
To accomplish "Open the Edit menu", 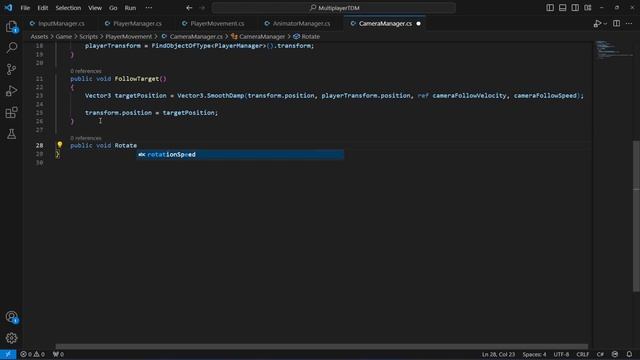I will click(42, 8).
